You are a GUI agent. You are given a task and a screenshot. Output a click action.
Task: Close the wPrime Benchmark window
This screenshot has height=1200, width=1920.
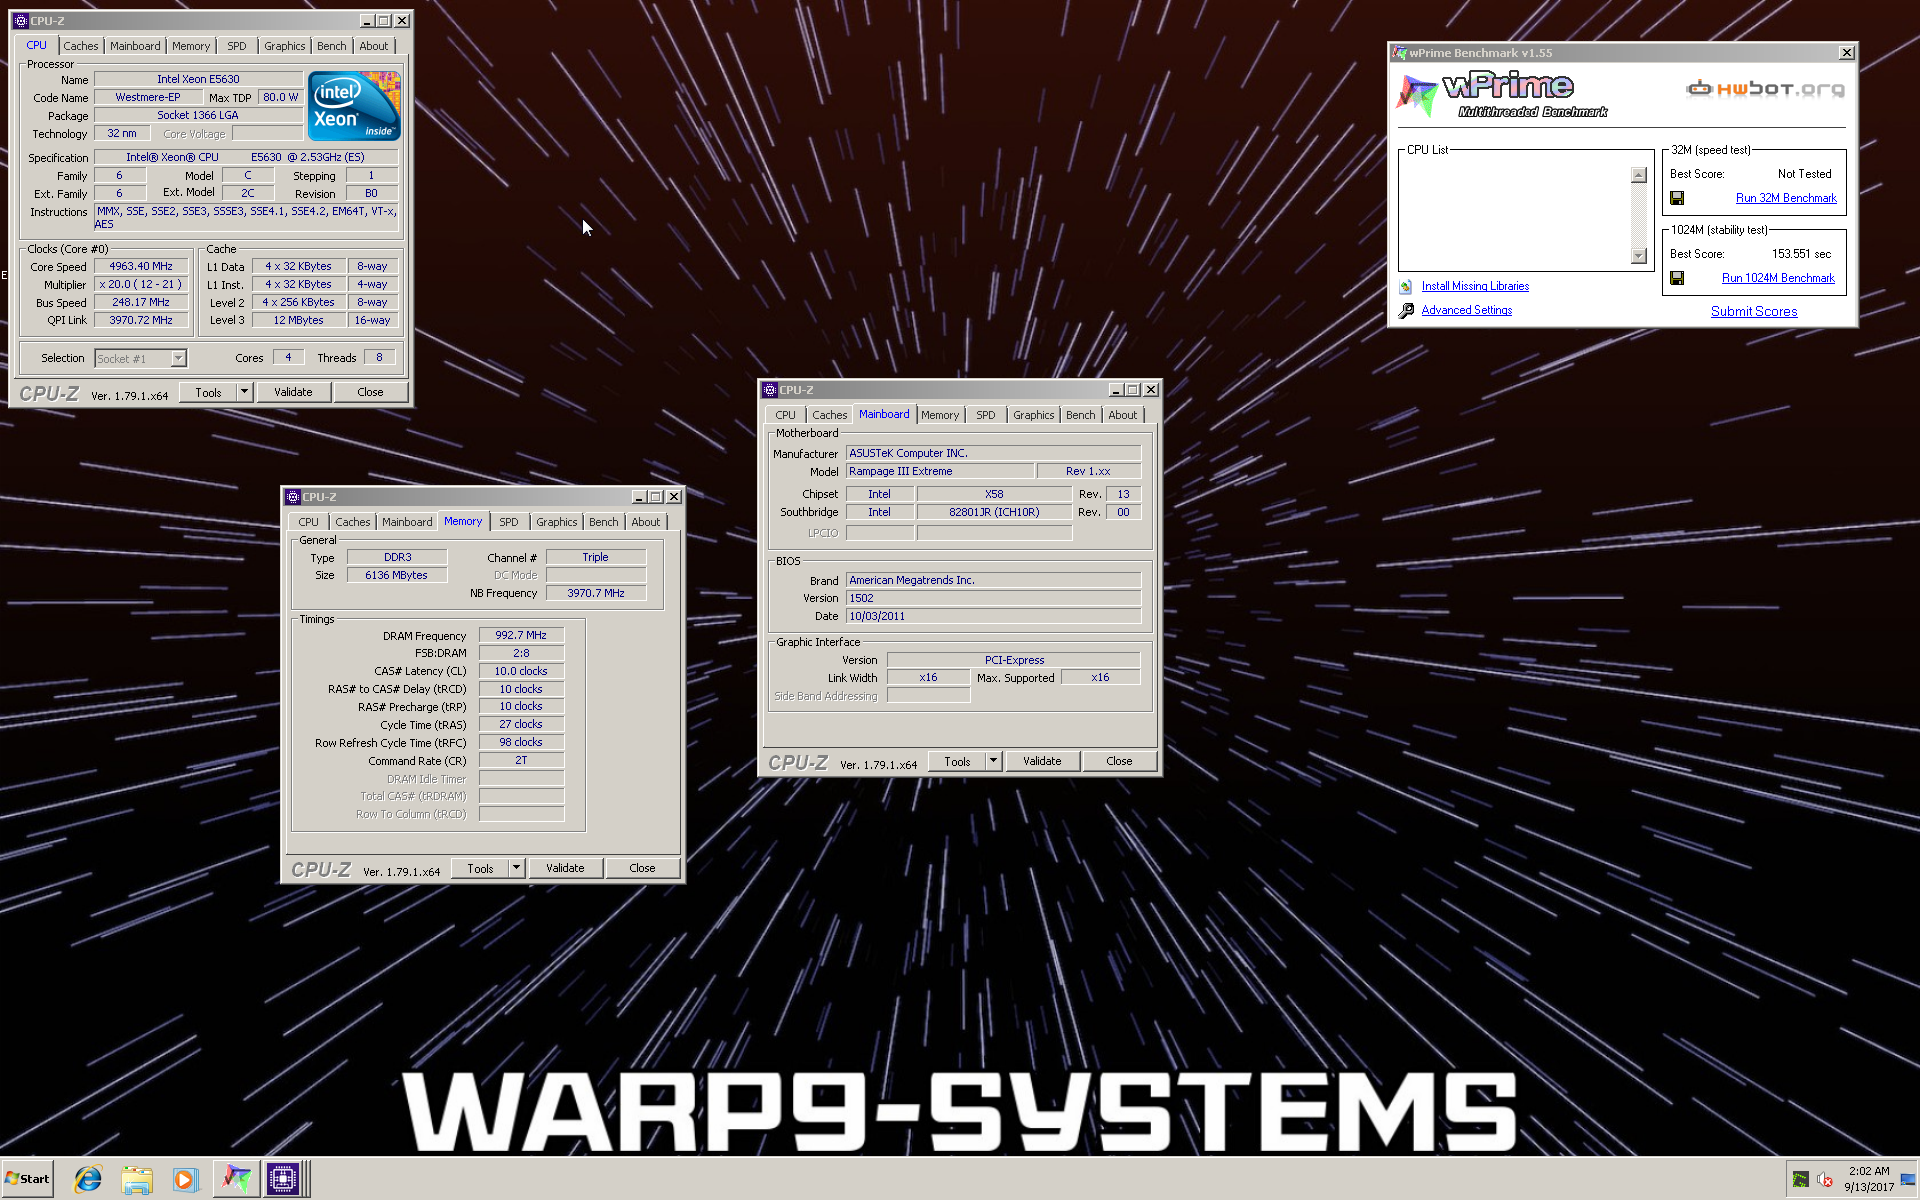1846,53
